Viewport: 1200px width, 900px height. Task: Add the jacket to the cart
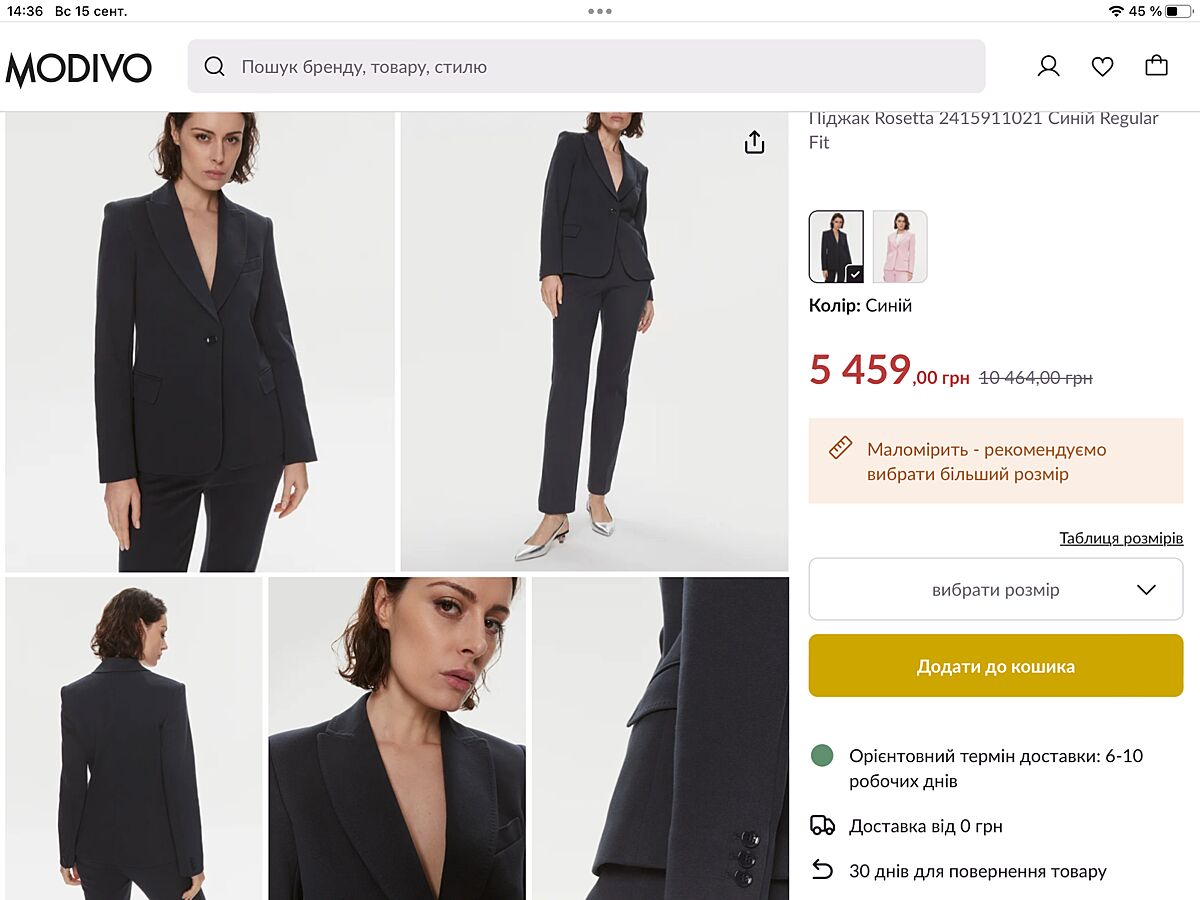tap(995, 666)
